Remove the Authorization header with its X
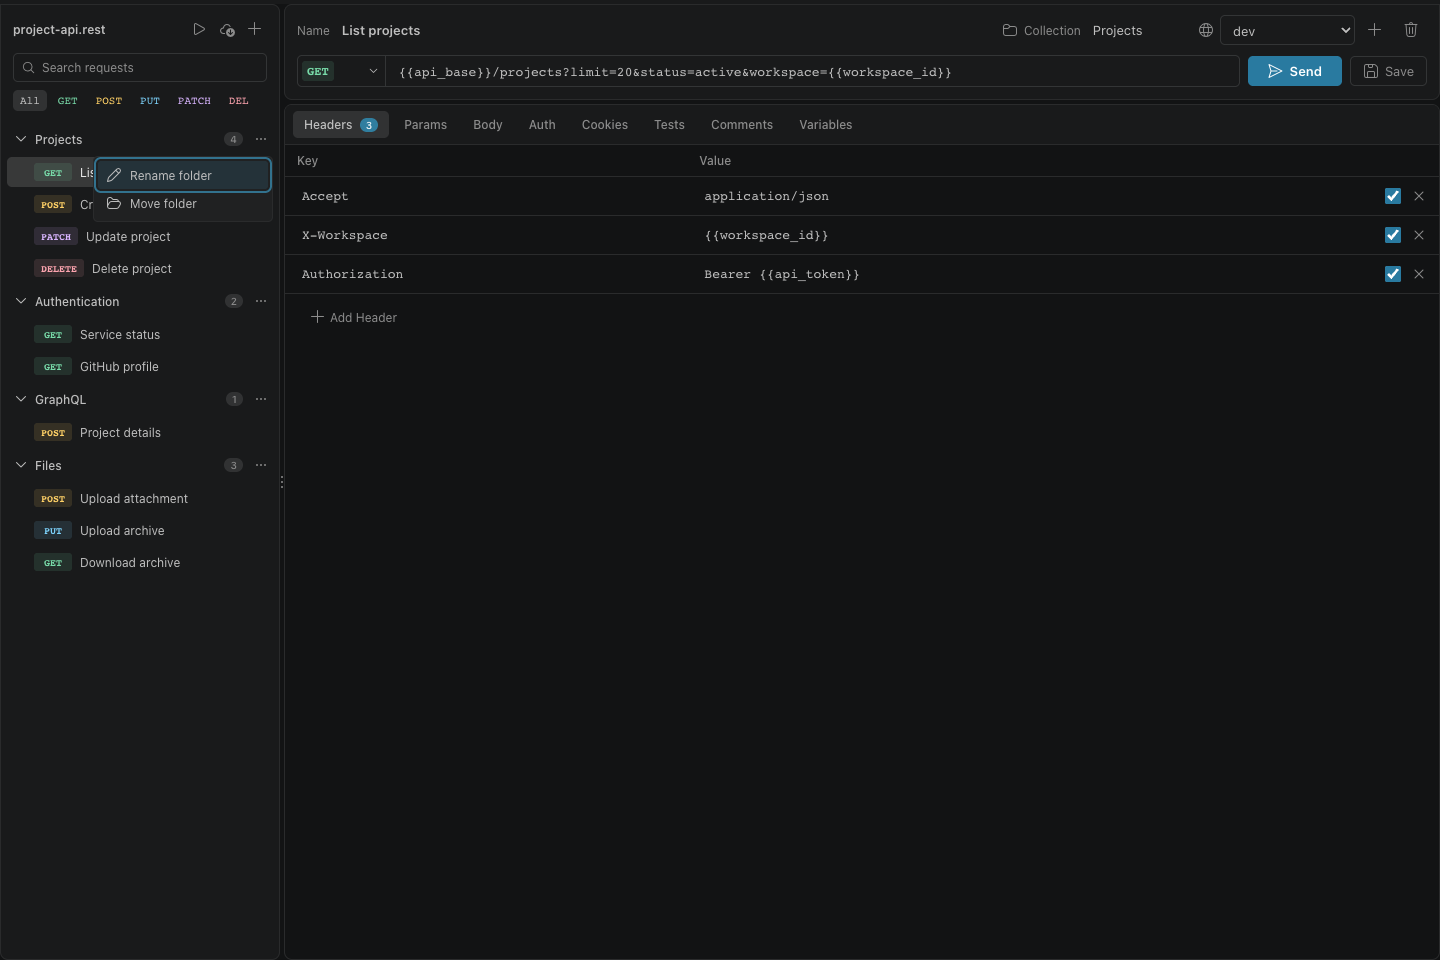The height and width of the screenshot is (960, 1440). pyautogui.click(x=1419, y=274)
